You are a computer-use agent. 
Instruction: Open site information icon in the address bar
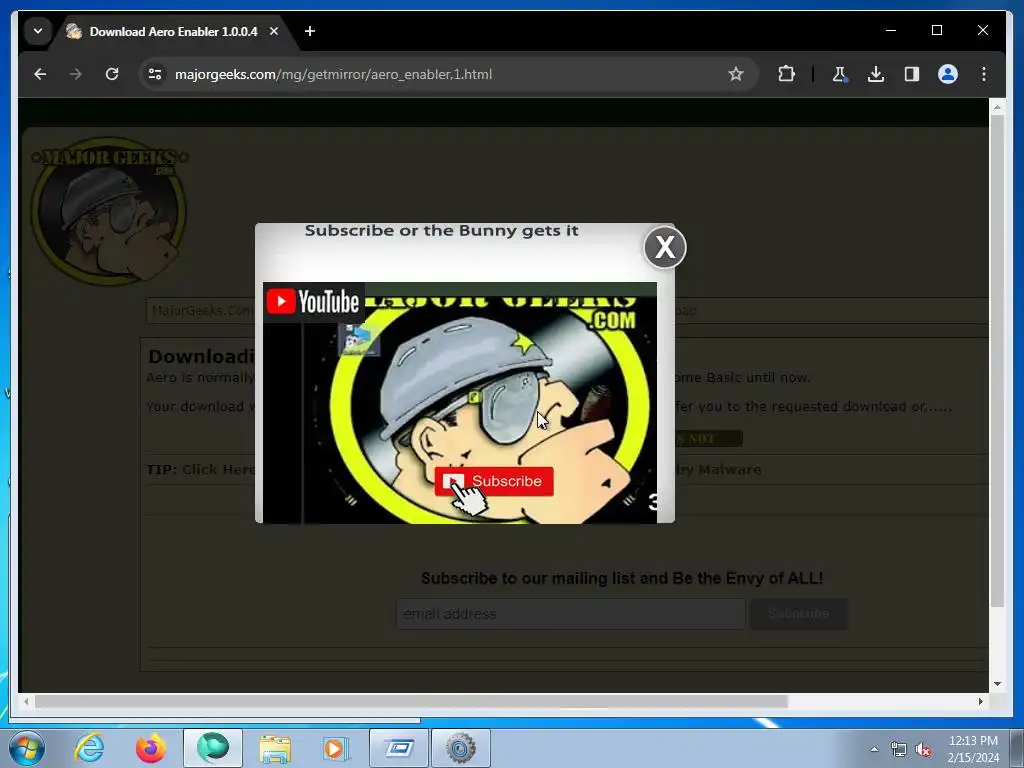click(x=155, y=74)
